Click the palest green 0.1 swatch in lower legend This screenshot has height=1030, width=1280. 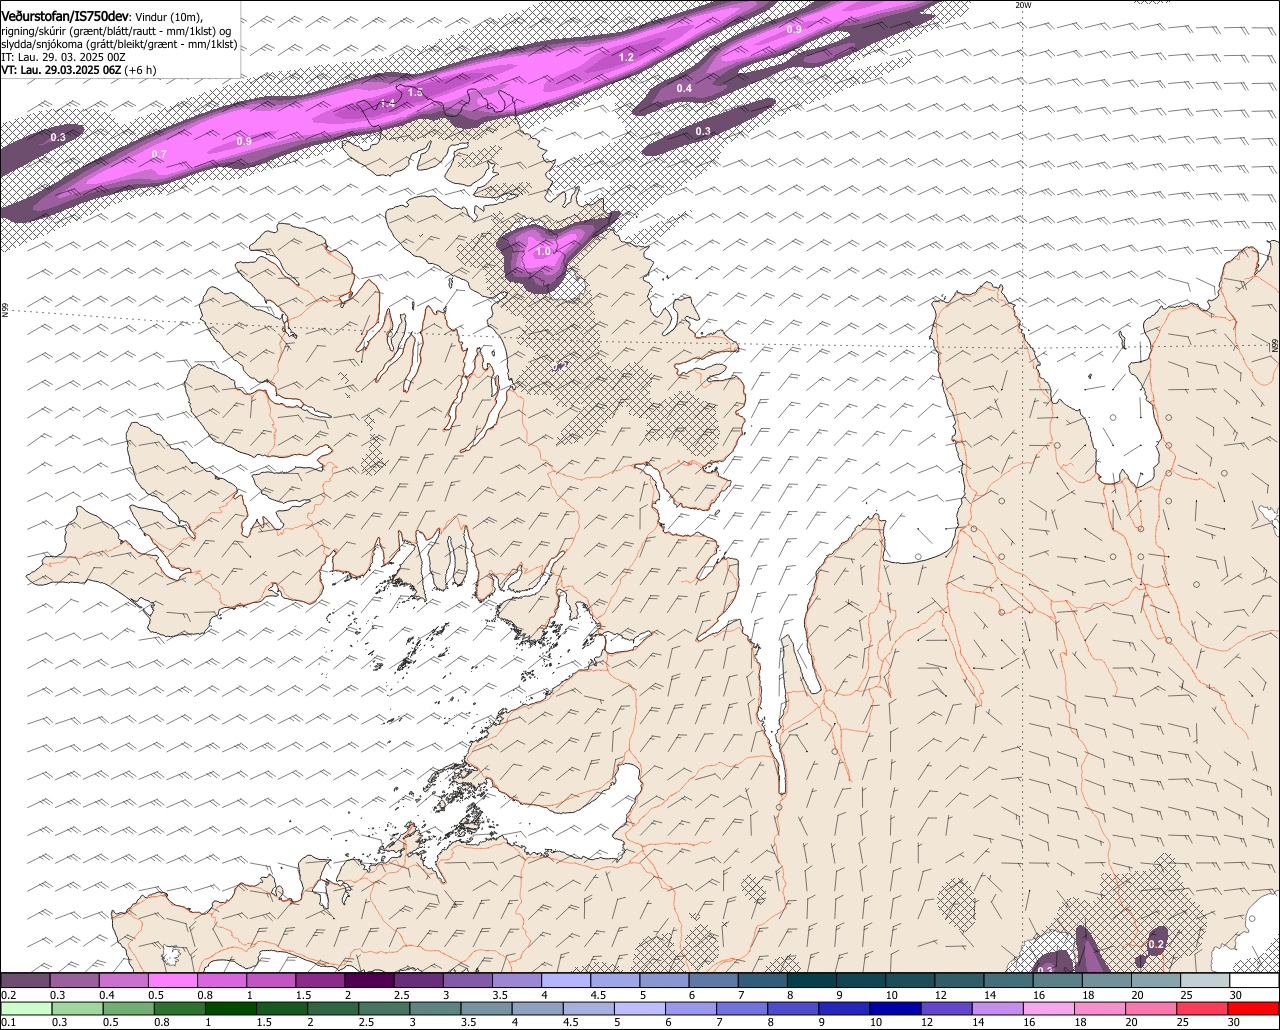pos(26,1009)
